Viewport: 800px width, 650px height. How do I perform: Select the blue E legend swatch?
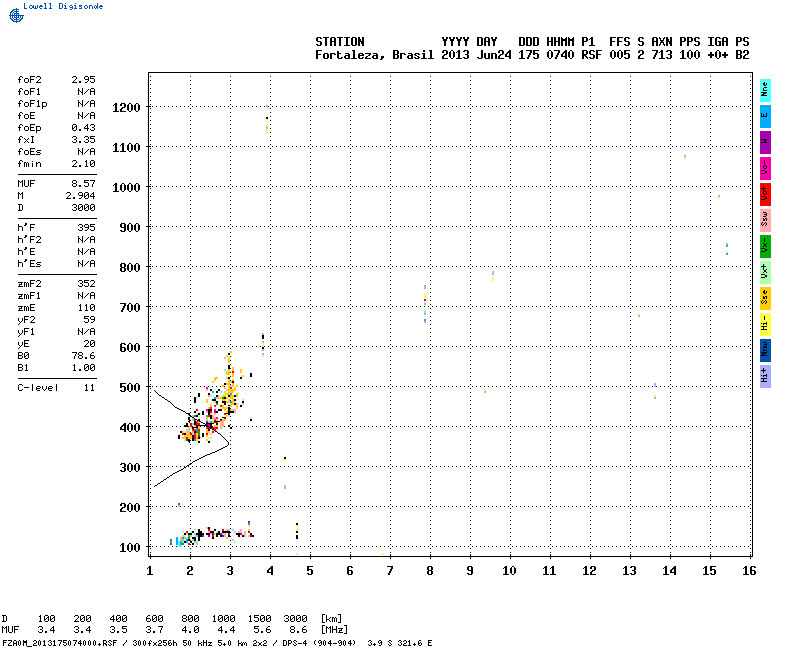765,116
